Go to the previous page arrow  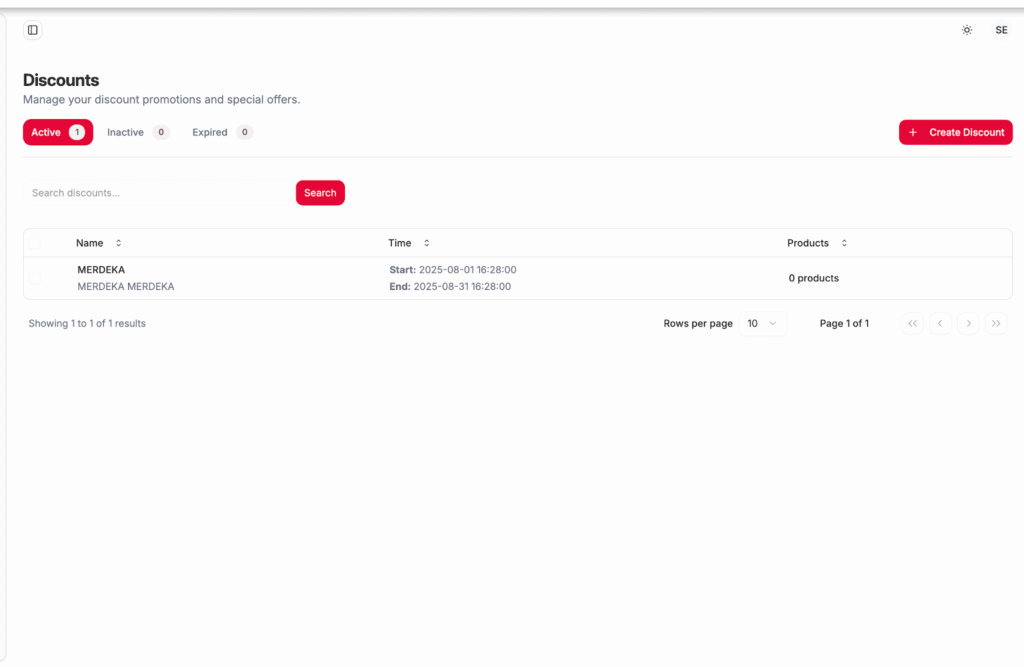pos(940,324)
